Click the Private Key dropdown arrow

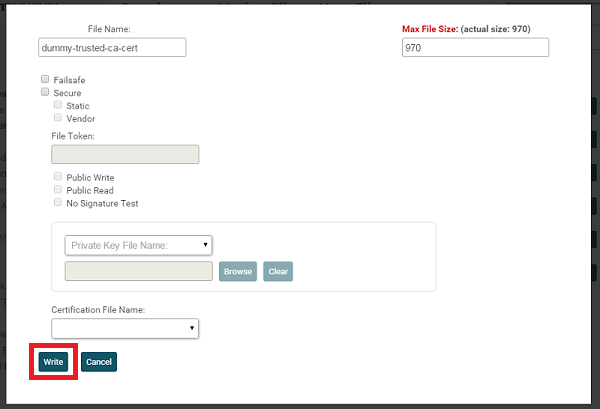point(205,245)
